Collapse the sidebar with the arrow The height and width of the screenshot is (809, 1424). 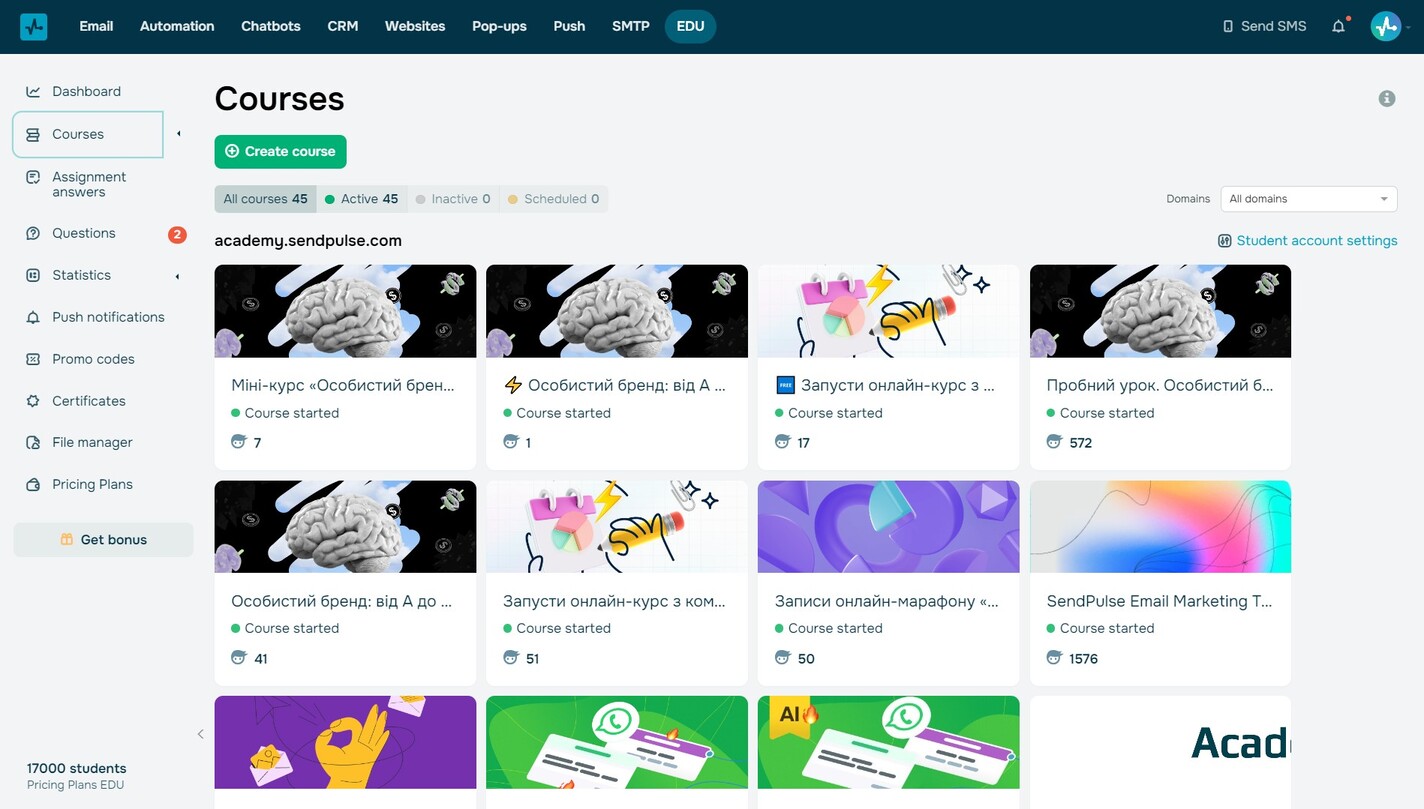pyautogui.click(x=200, y=734)
